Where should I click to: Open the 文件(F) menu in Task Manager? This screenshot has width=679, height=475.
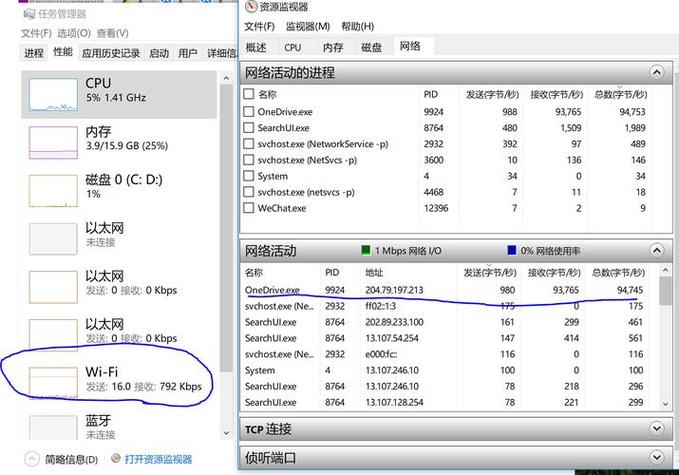36,33
